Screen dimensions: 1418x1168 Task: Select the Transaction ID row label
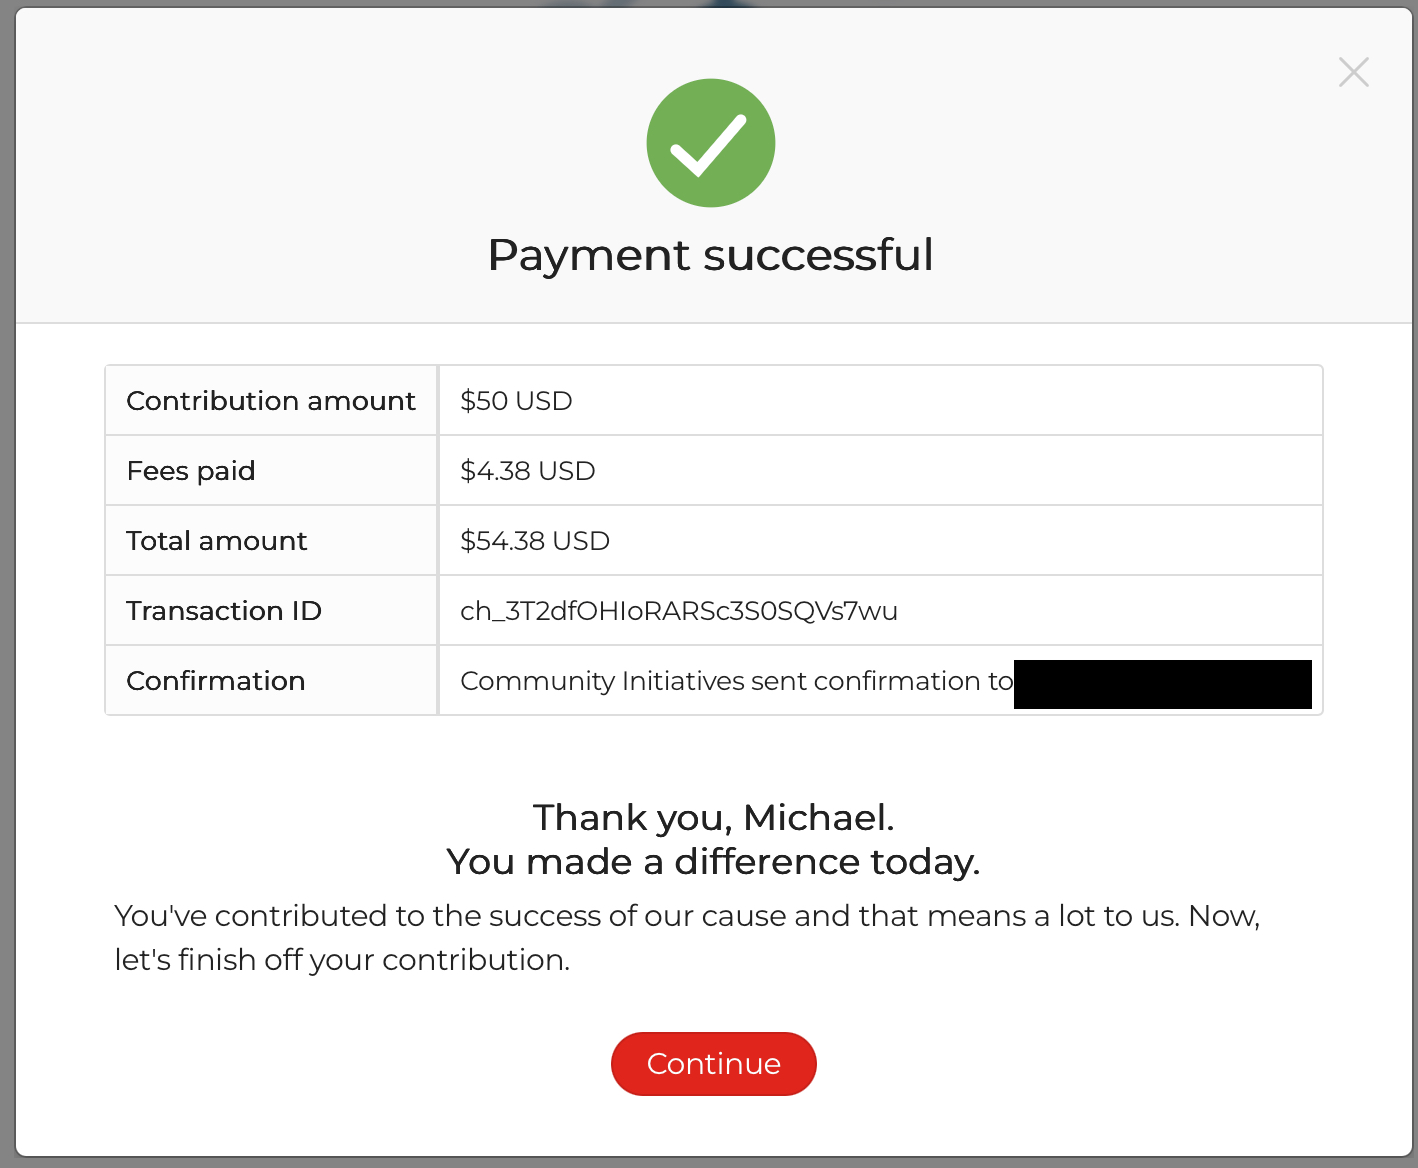pyautogui.click(x=223, y=611)
